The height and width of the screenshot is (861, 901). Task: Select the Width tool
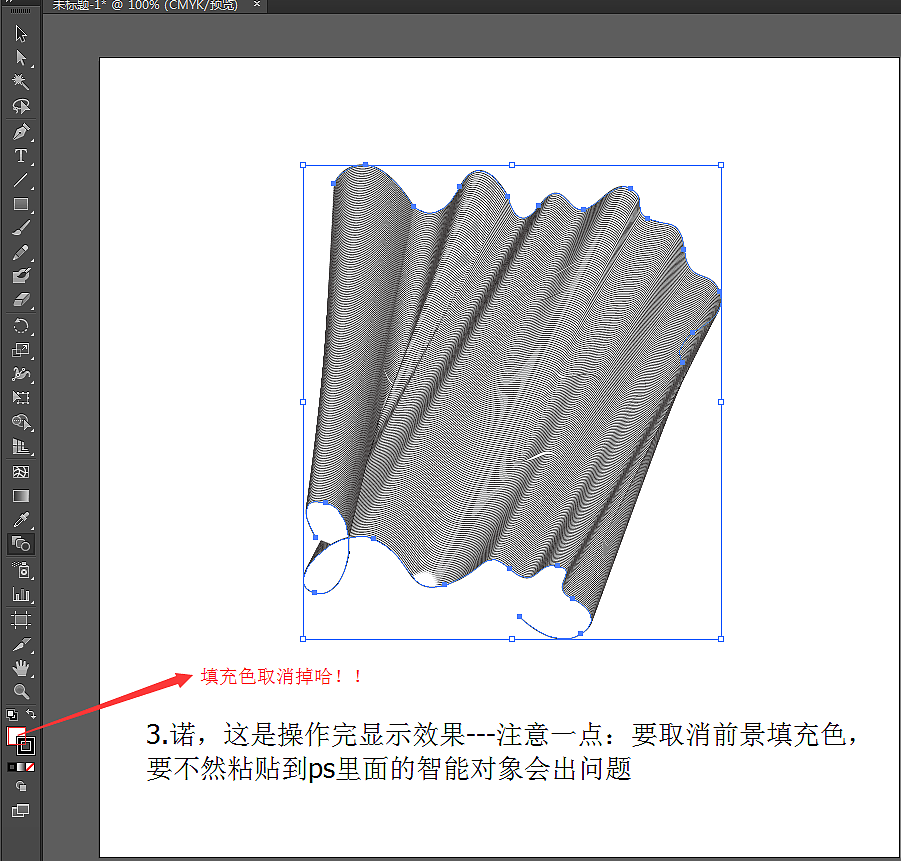(21, 374)
